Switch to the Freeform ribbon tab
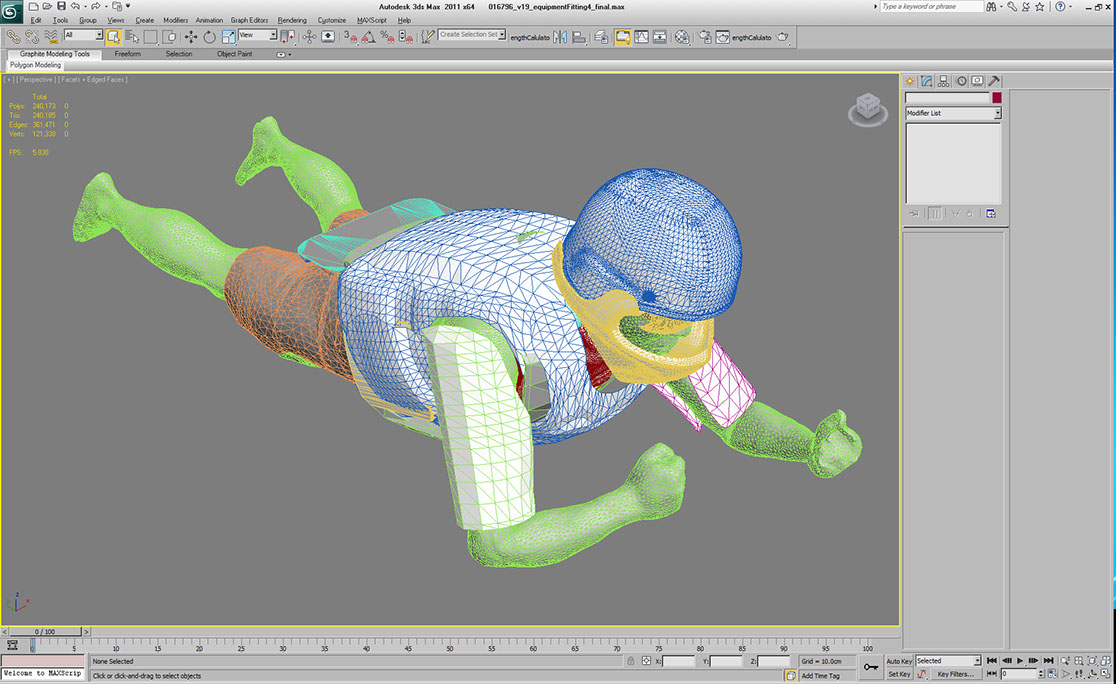 pyautogui.click(x=127, y=54)
